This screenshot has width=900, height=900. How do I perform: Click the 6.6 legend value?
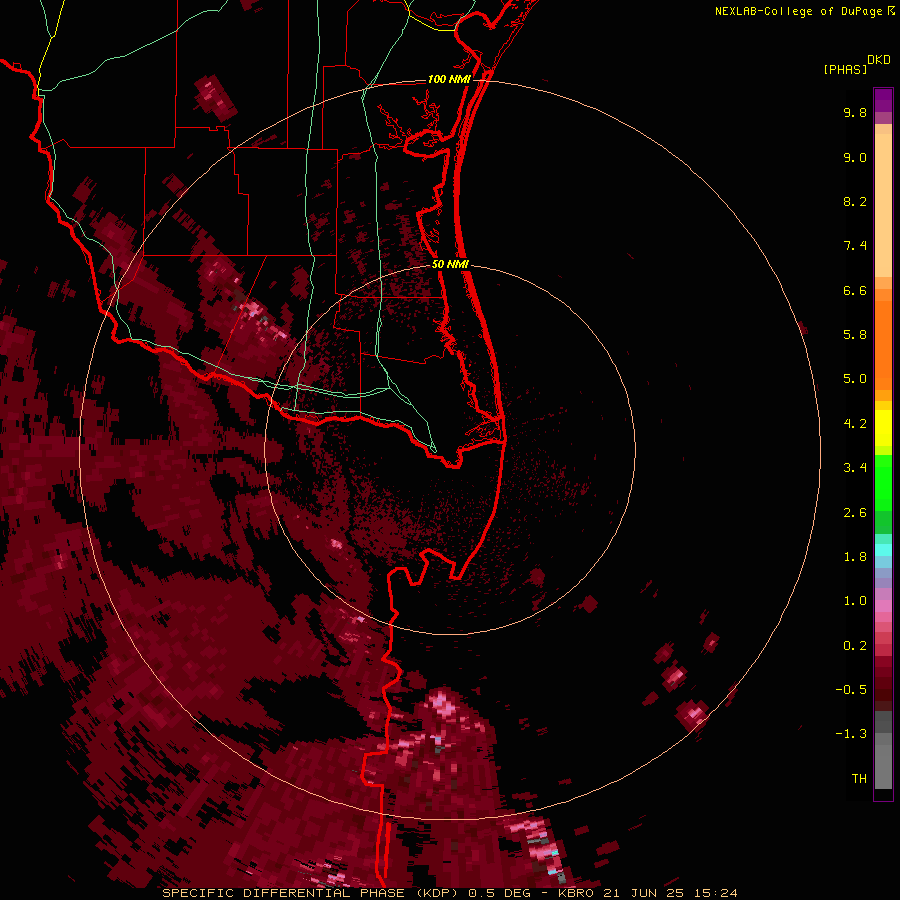coord(855,290)
